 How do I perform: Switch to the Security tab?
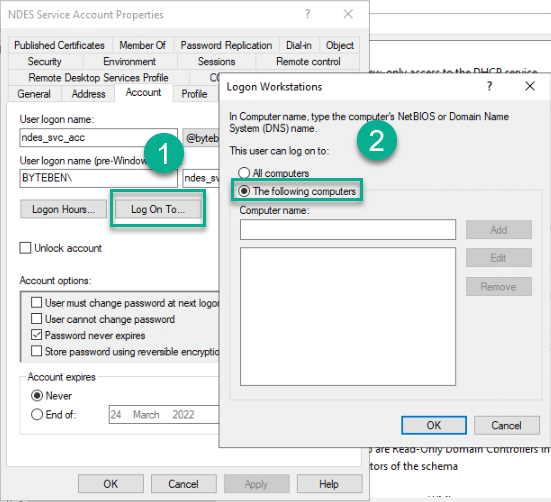(45, 61)
